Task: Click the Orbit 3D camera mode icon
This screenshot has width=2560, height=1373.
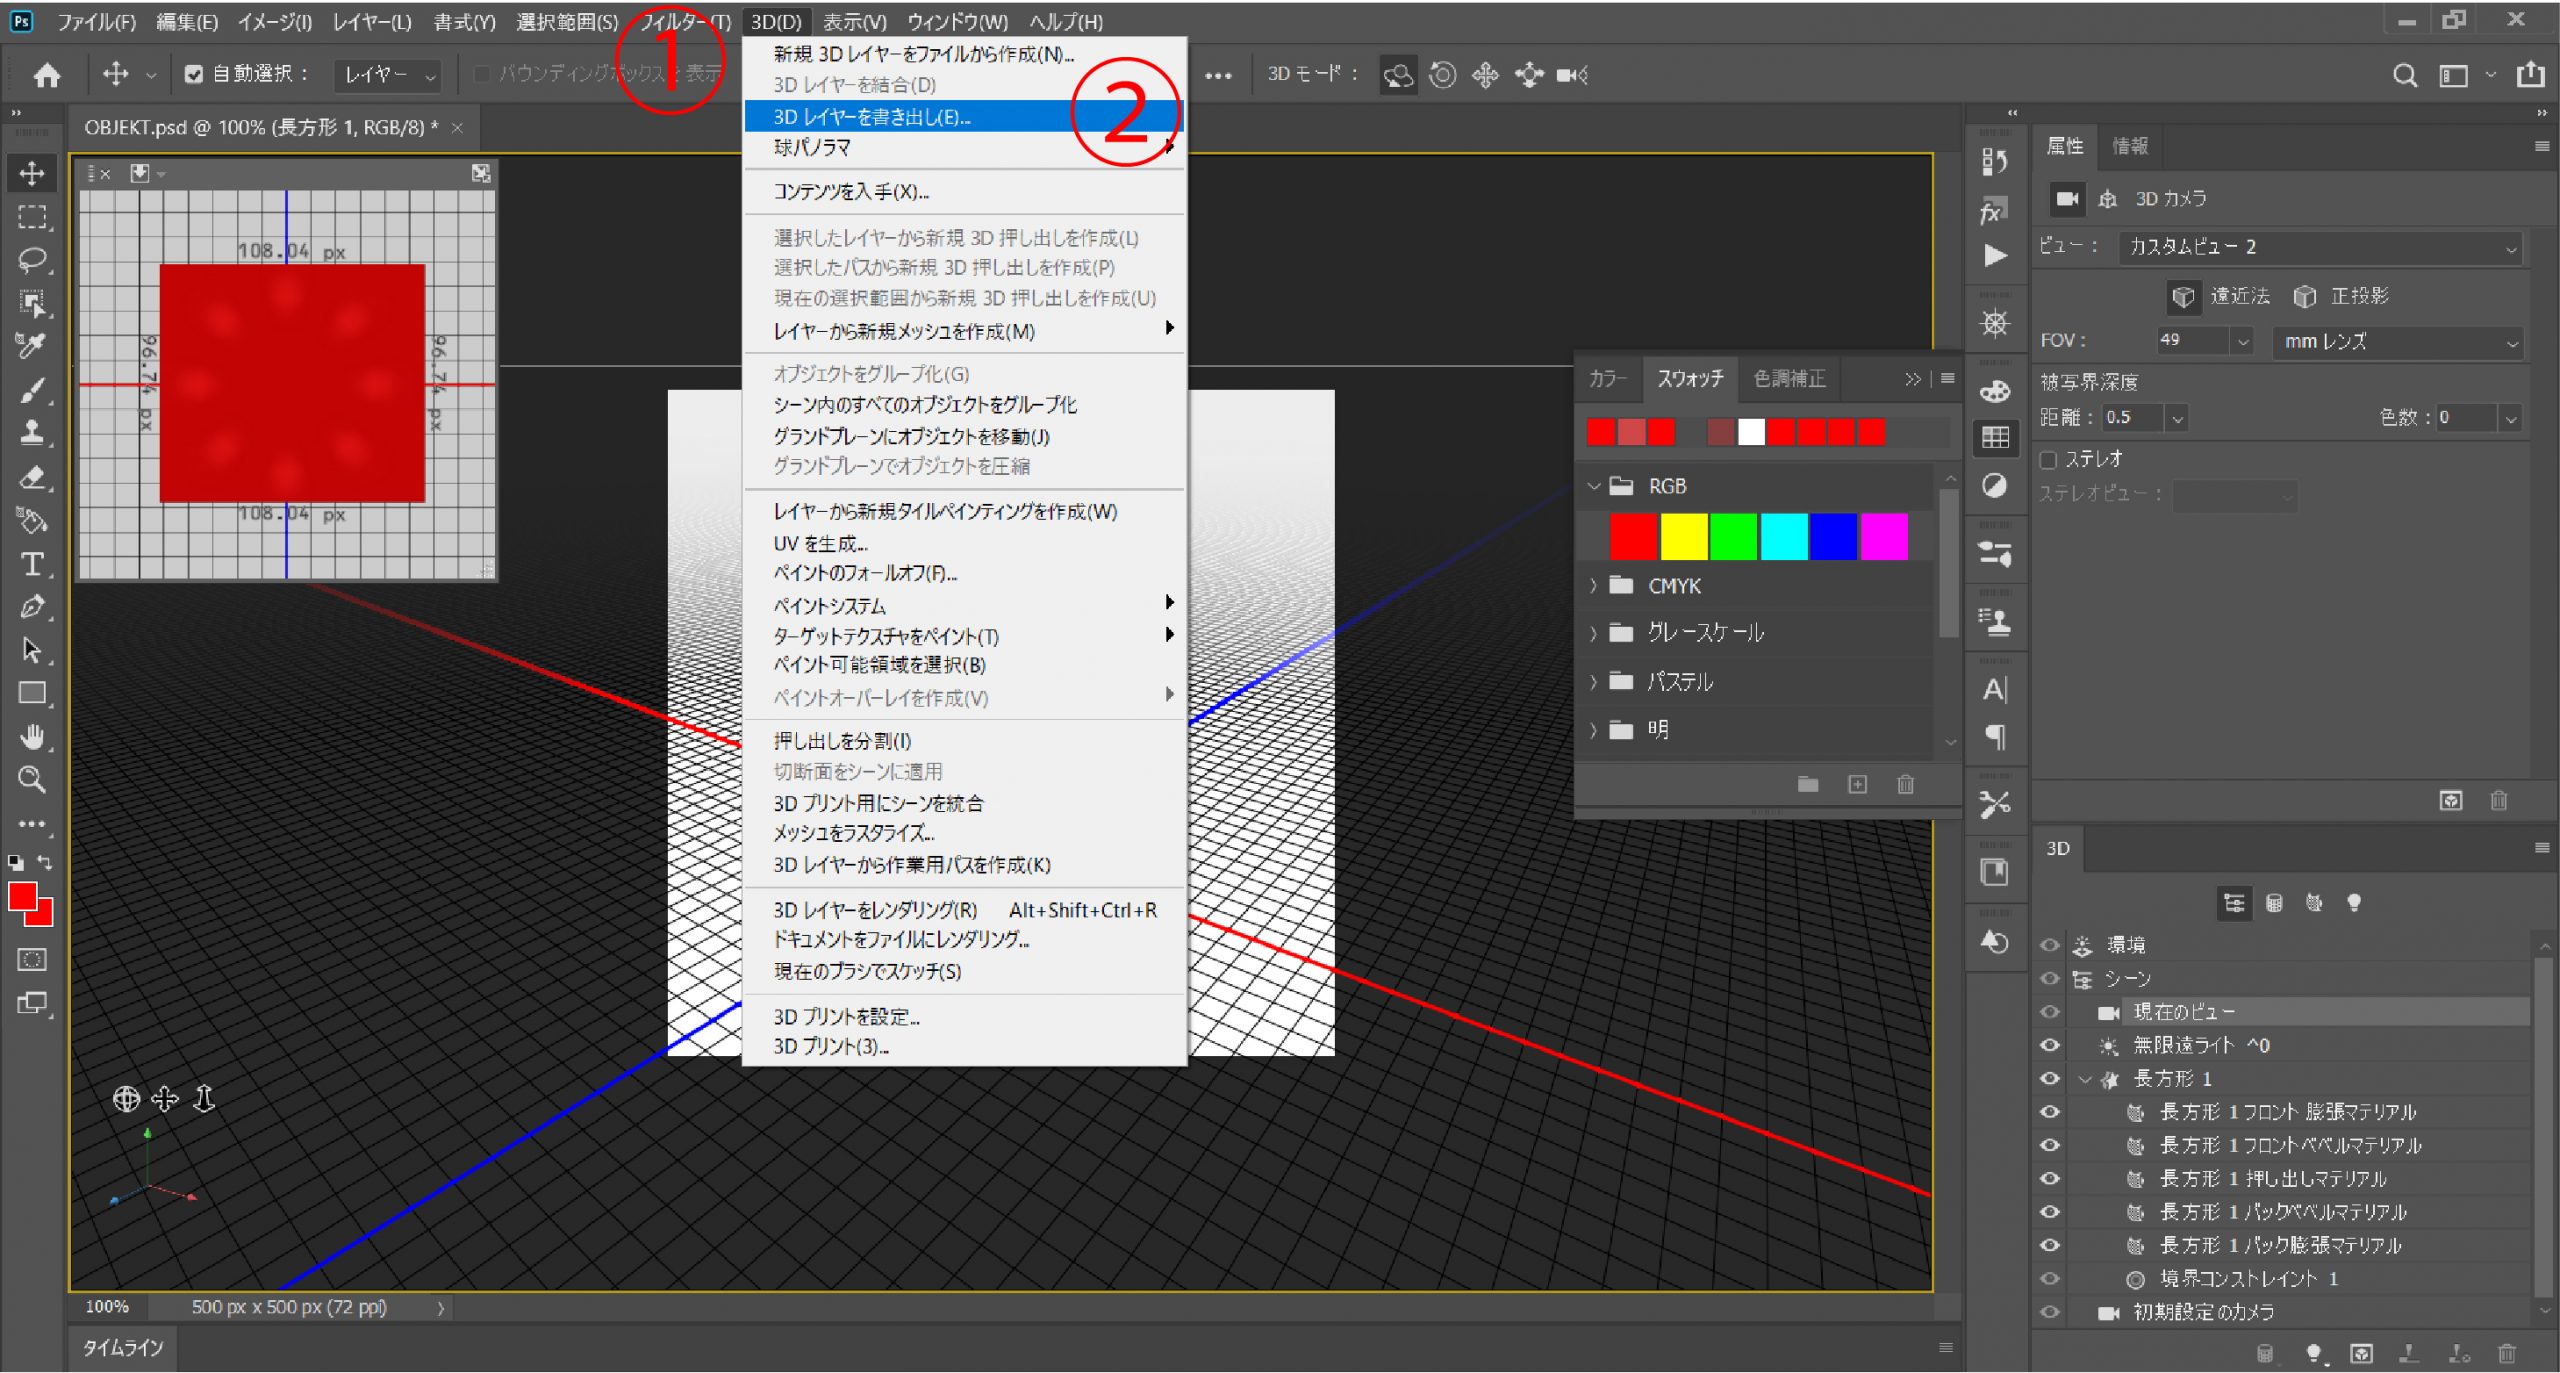Action: 1398,75
